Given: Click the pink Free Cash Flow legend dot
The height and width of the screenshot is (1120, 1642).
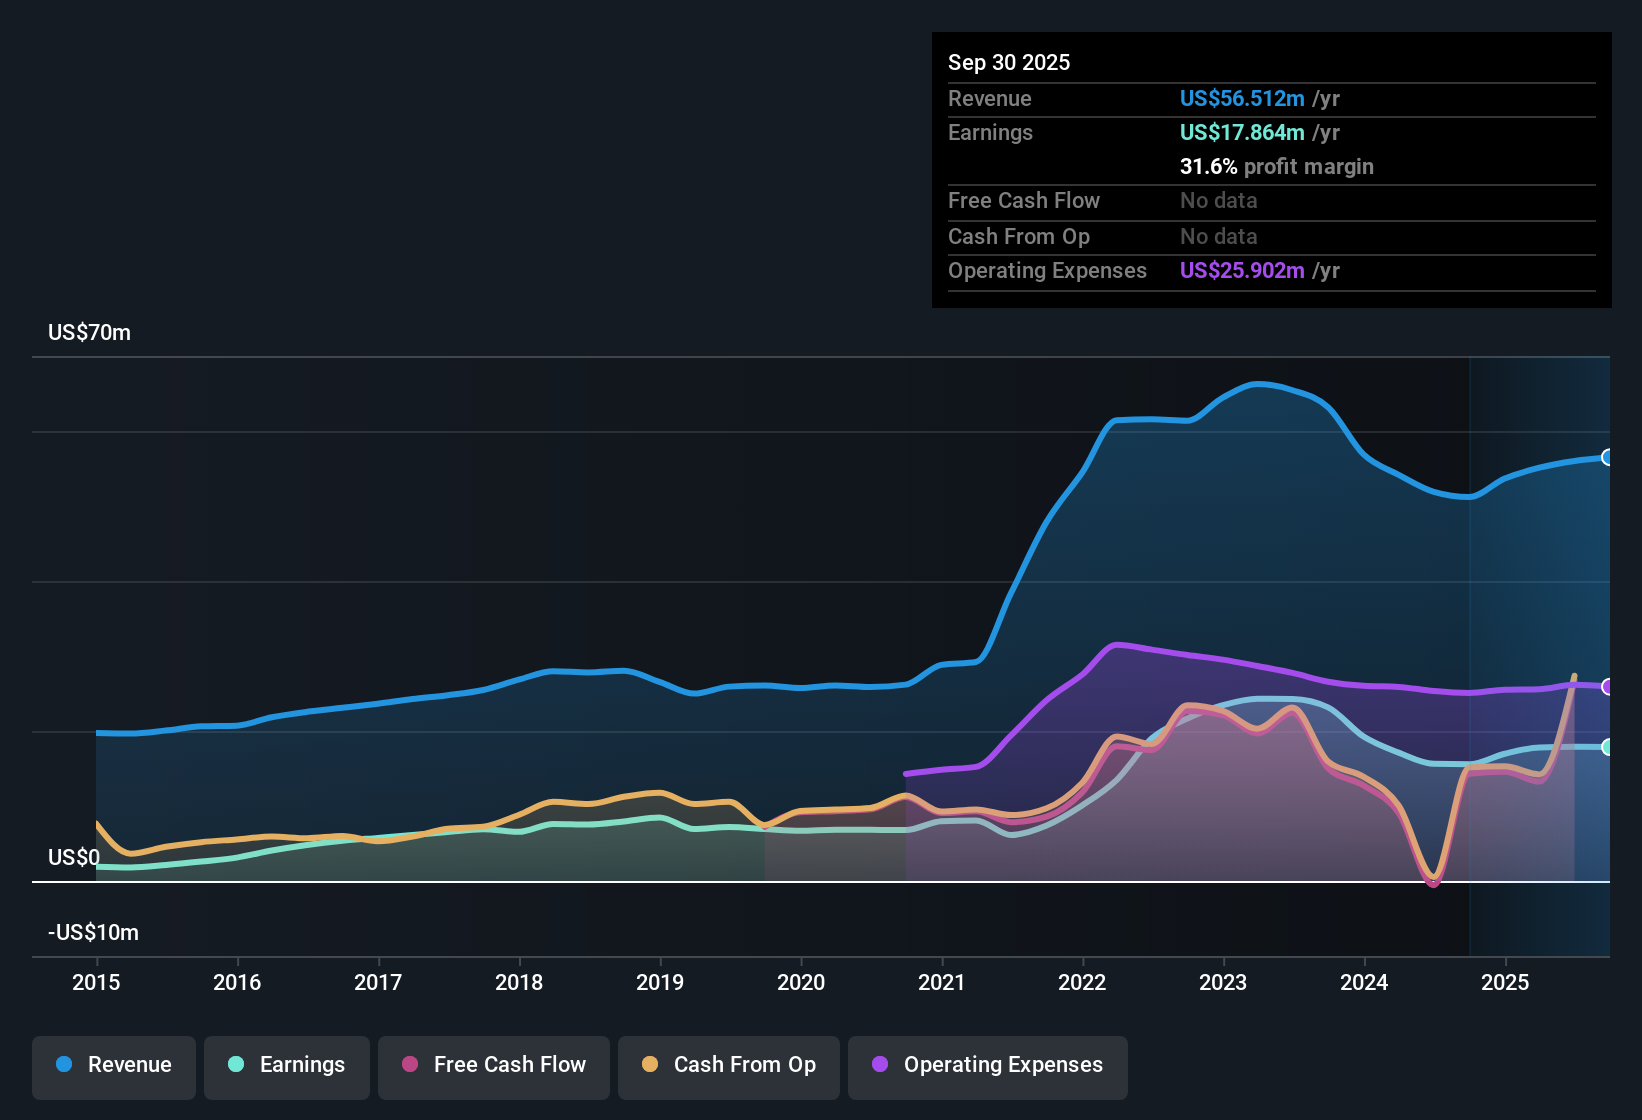Looking at the screenshot, I should (410, 1064).
